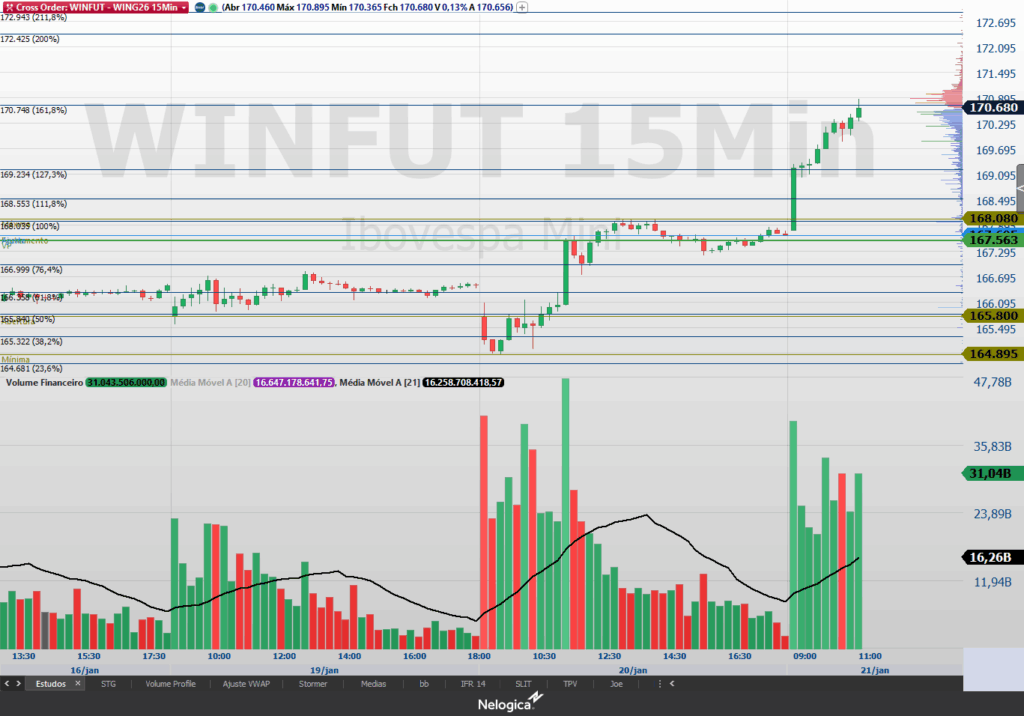
Task: Select the Stormer tab
Action: pyautogui.click(x=314, y=684)
